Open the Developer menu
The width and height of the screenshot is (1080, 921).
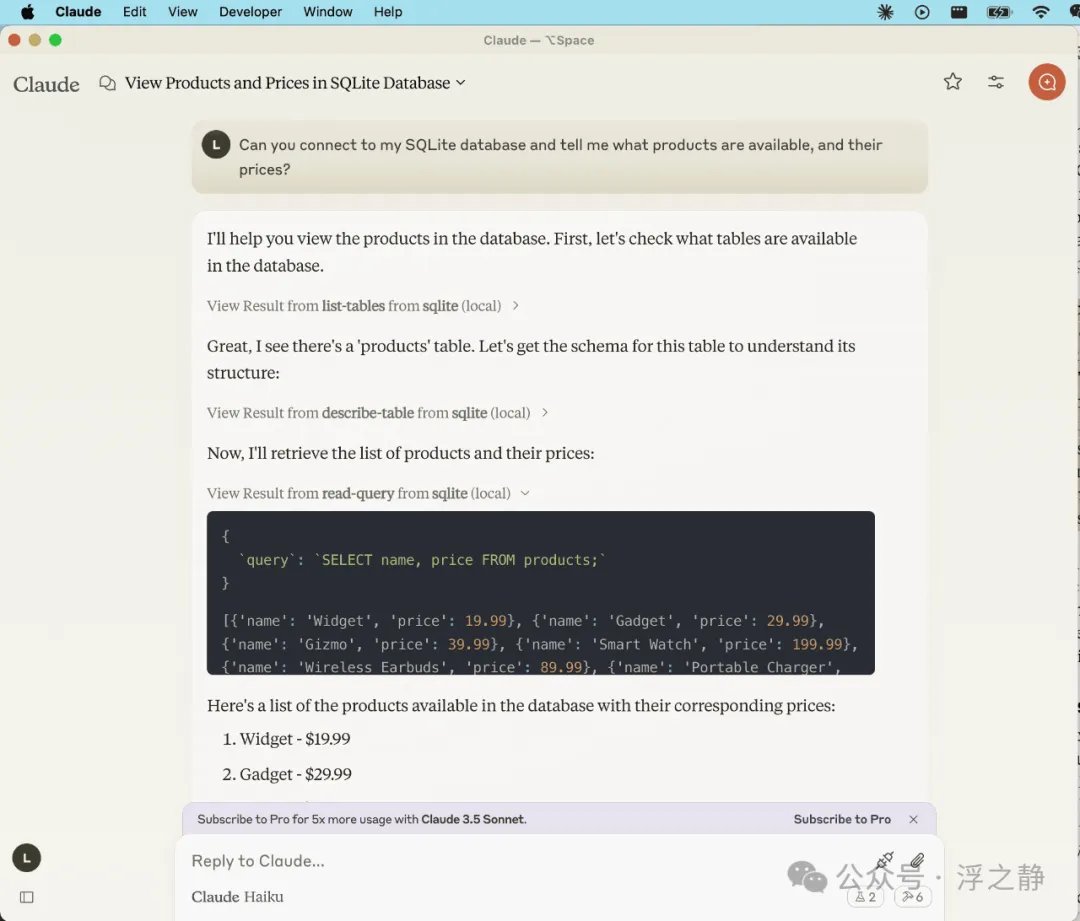[x=250, y=12]
